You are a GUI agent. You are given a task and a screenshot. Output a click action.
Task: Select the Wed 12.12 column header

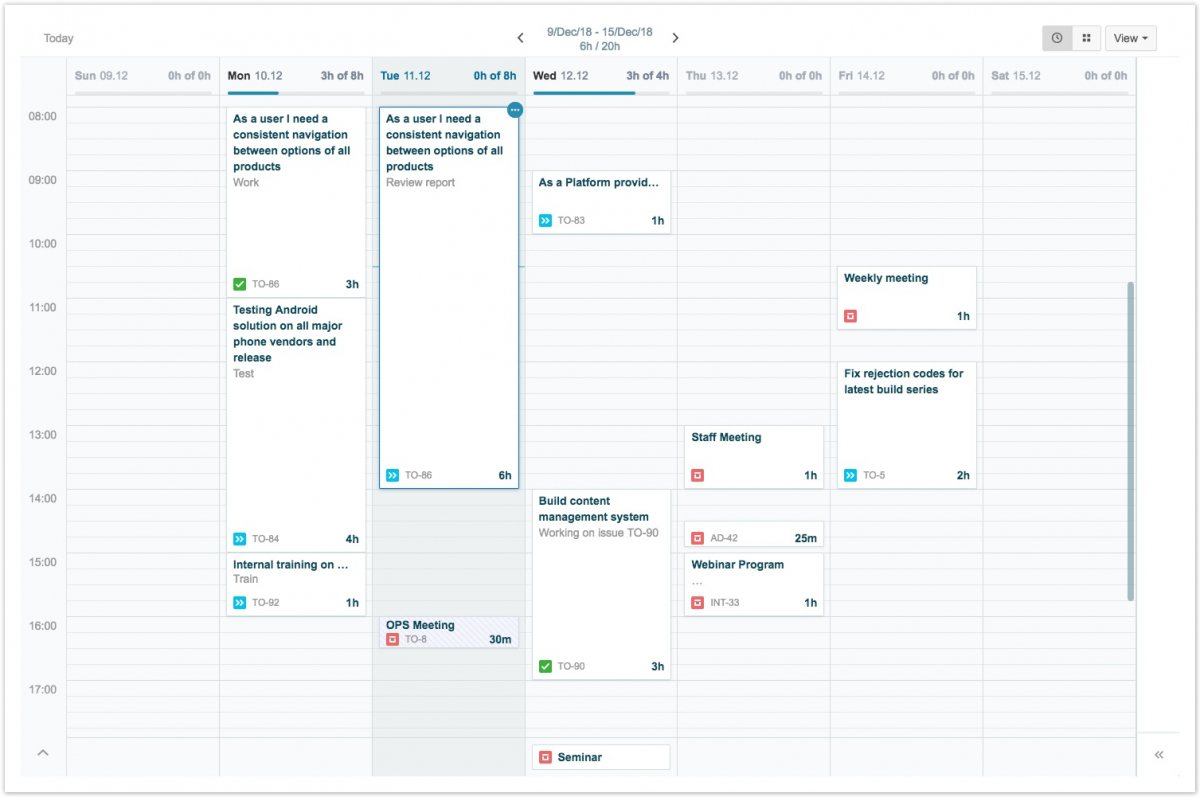coord(560,76)
